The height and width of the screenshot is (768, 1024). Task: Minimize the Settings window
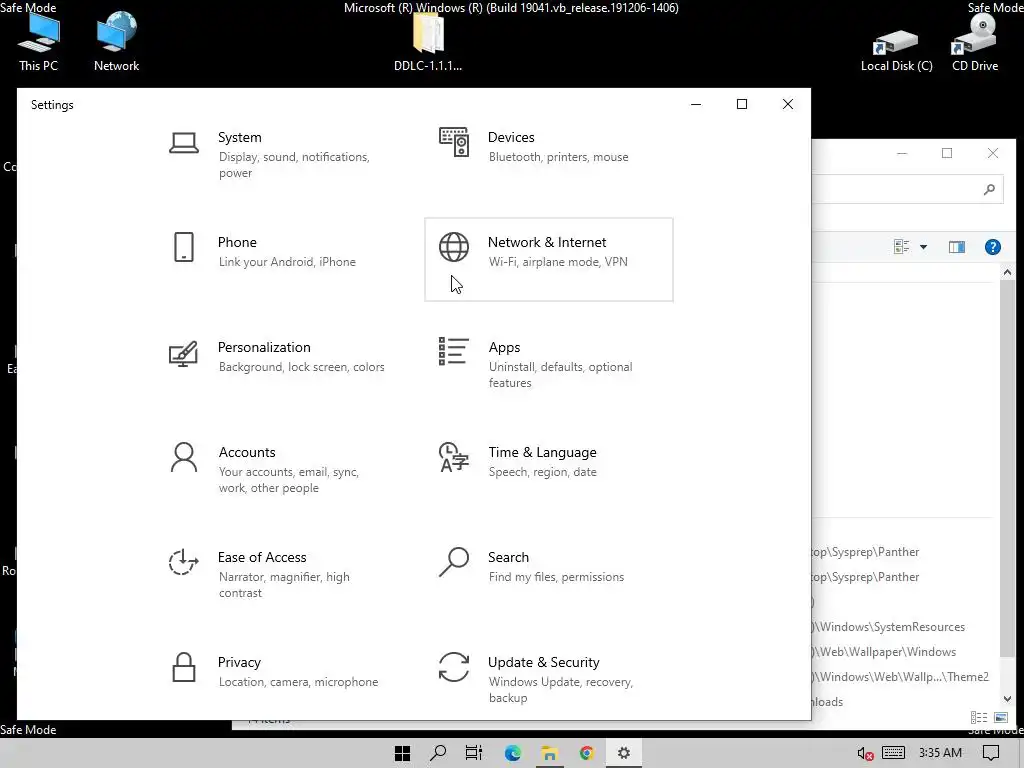696,104
